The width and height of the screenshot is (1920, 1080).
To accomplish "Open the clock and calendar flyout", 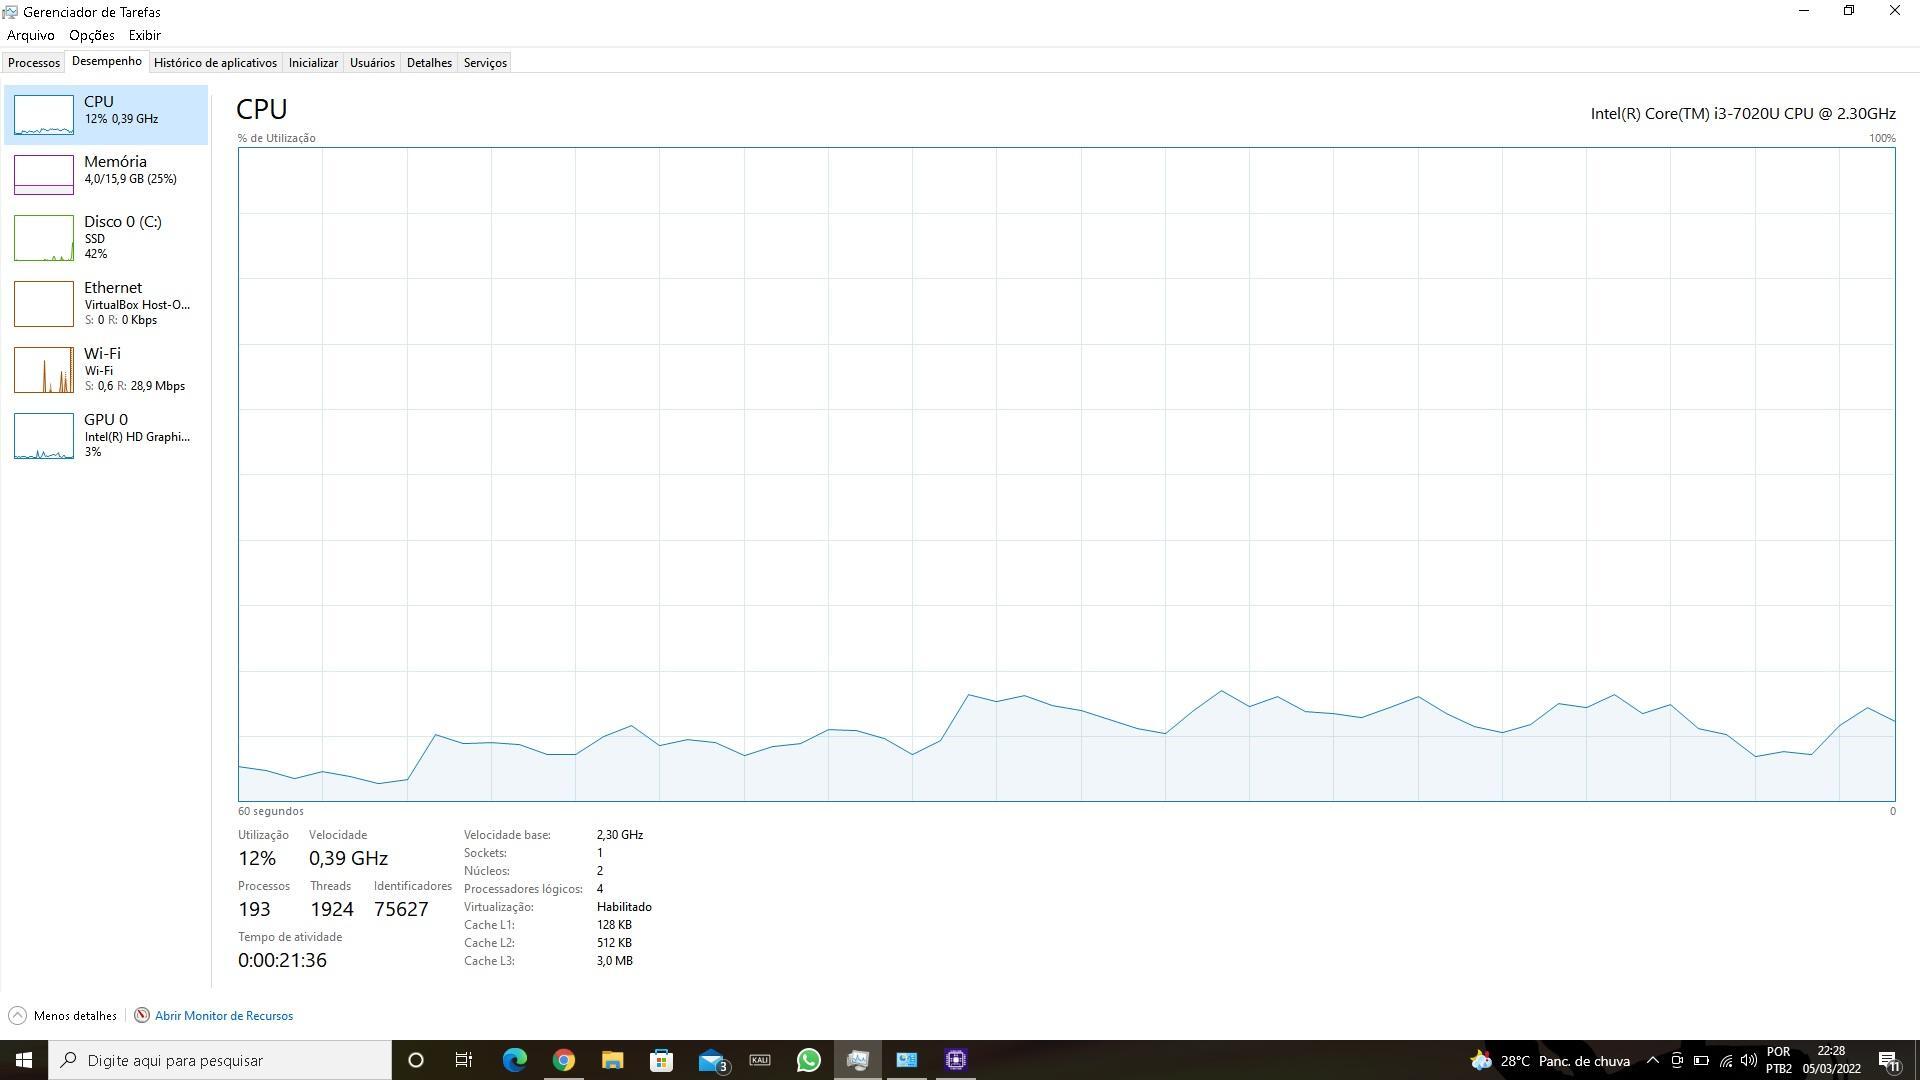I will pos(1832,1060).
